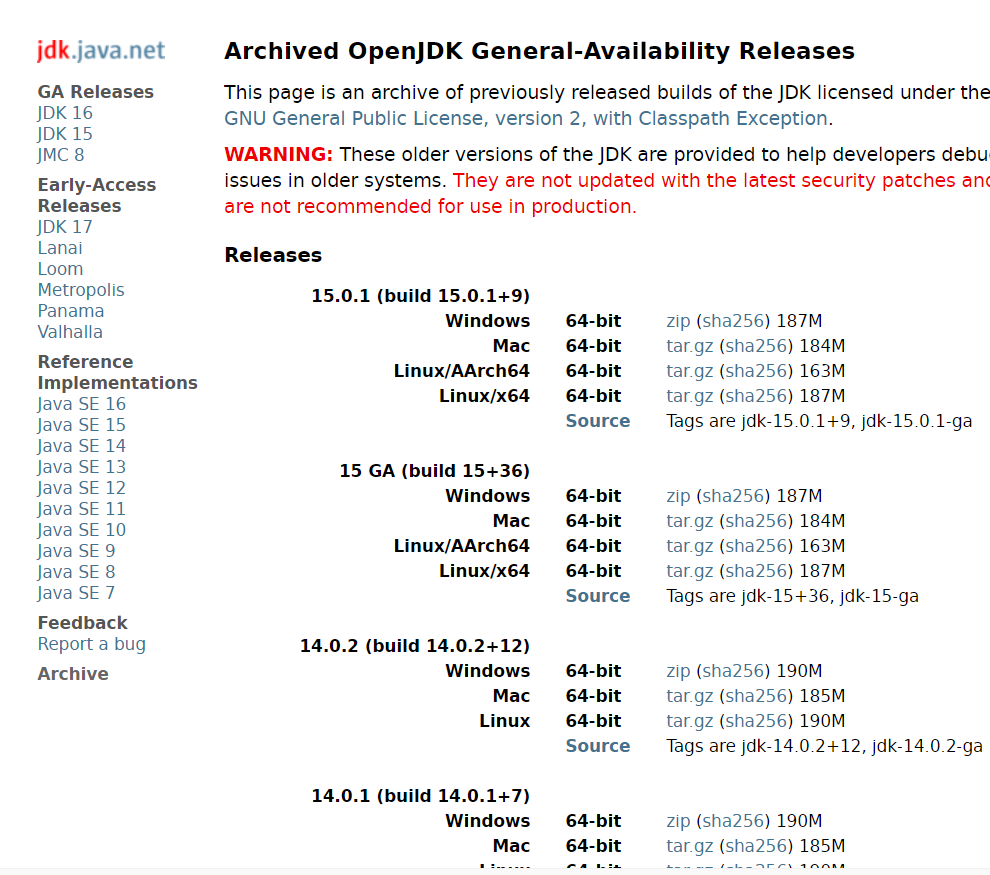Open the JMC 8 release page

(60, 154)
